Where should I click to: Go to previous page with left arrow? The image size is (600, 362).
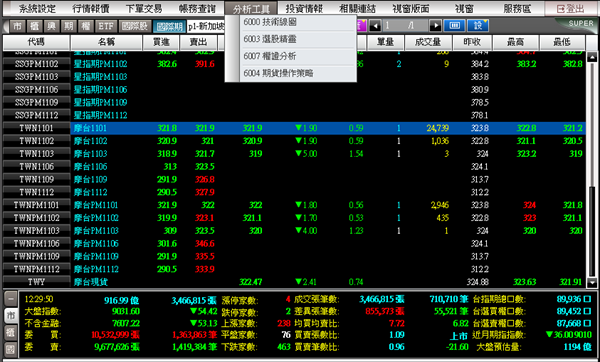[x=375, y=26]
